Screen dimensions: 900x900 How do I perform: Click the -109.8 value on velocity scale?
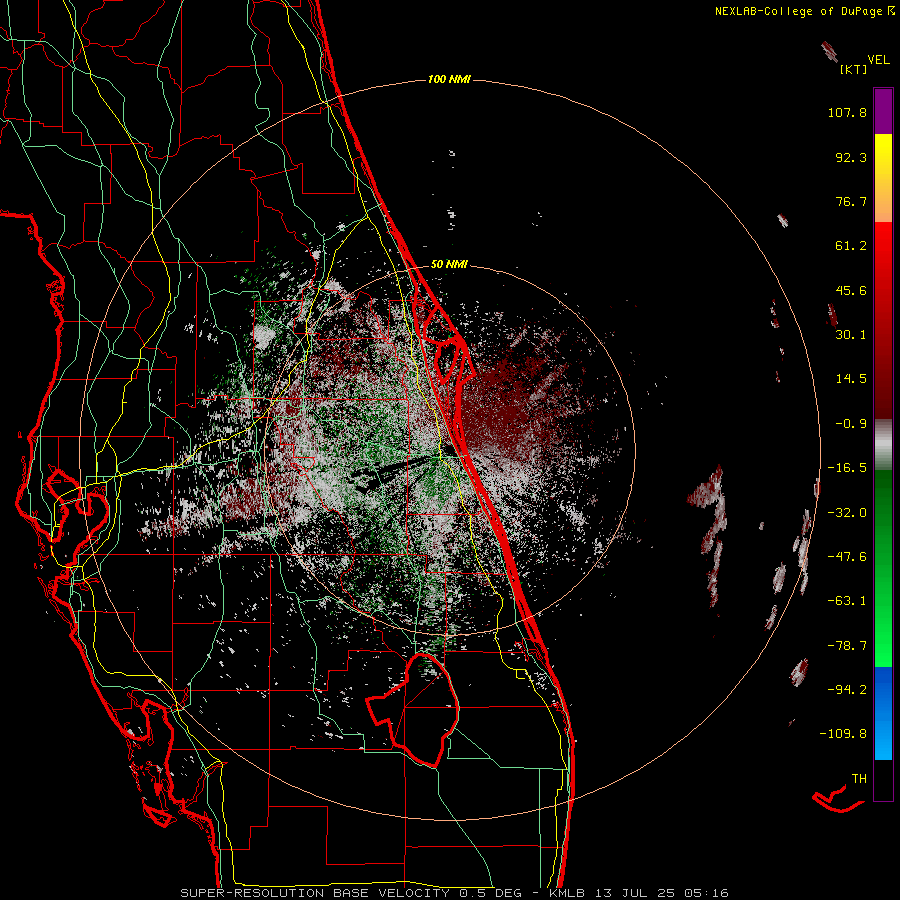click(843, 734)
